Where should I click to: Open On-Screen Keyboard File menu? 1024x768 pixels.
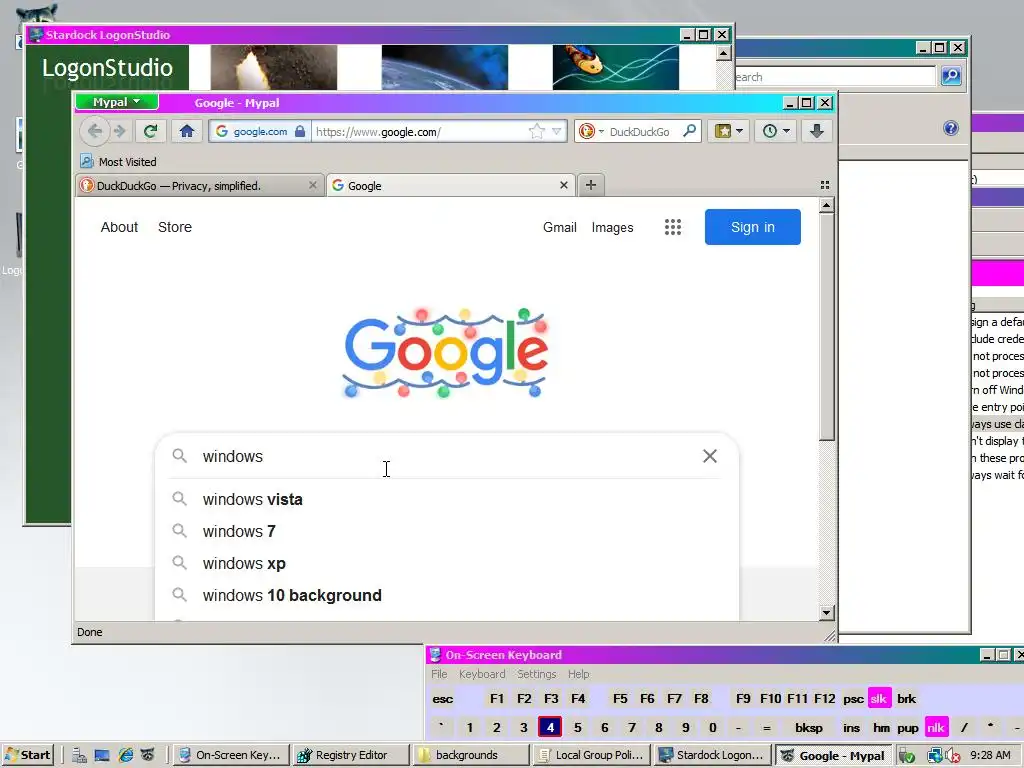440,674
